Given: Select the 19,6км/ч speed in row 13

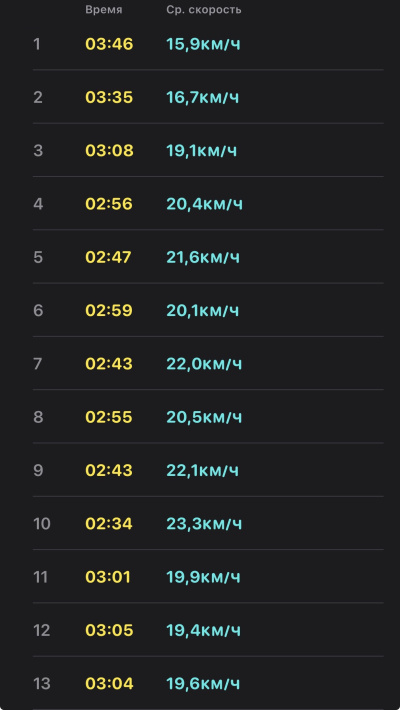Looking at the screenshot, I should [x=203, y=684].
